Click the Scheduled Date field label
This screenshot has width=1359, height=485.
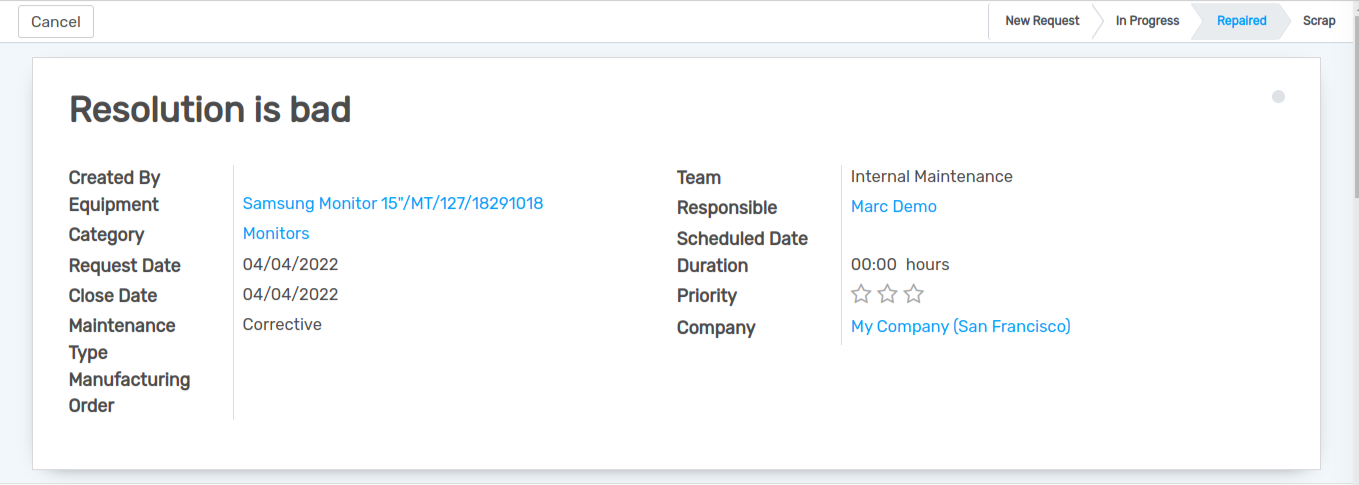(742, 239)
